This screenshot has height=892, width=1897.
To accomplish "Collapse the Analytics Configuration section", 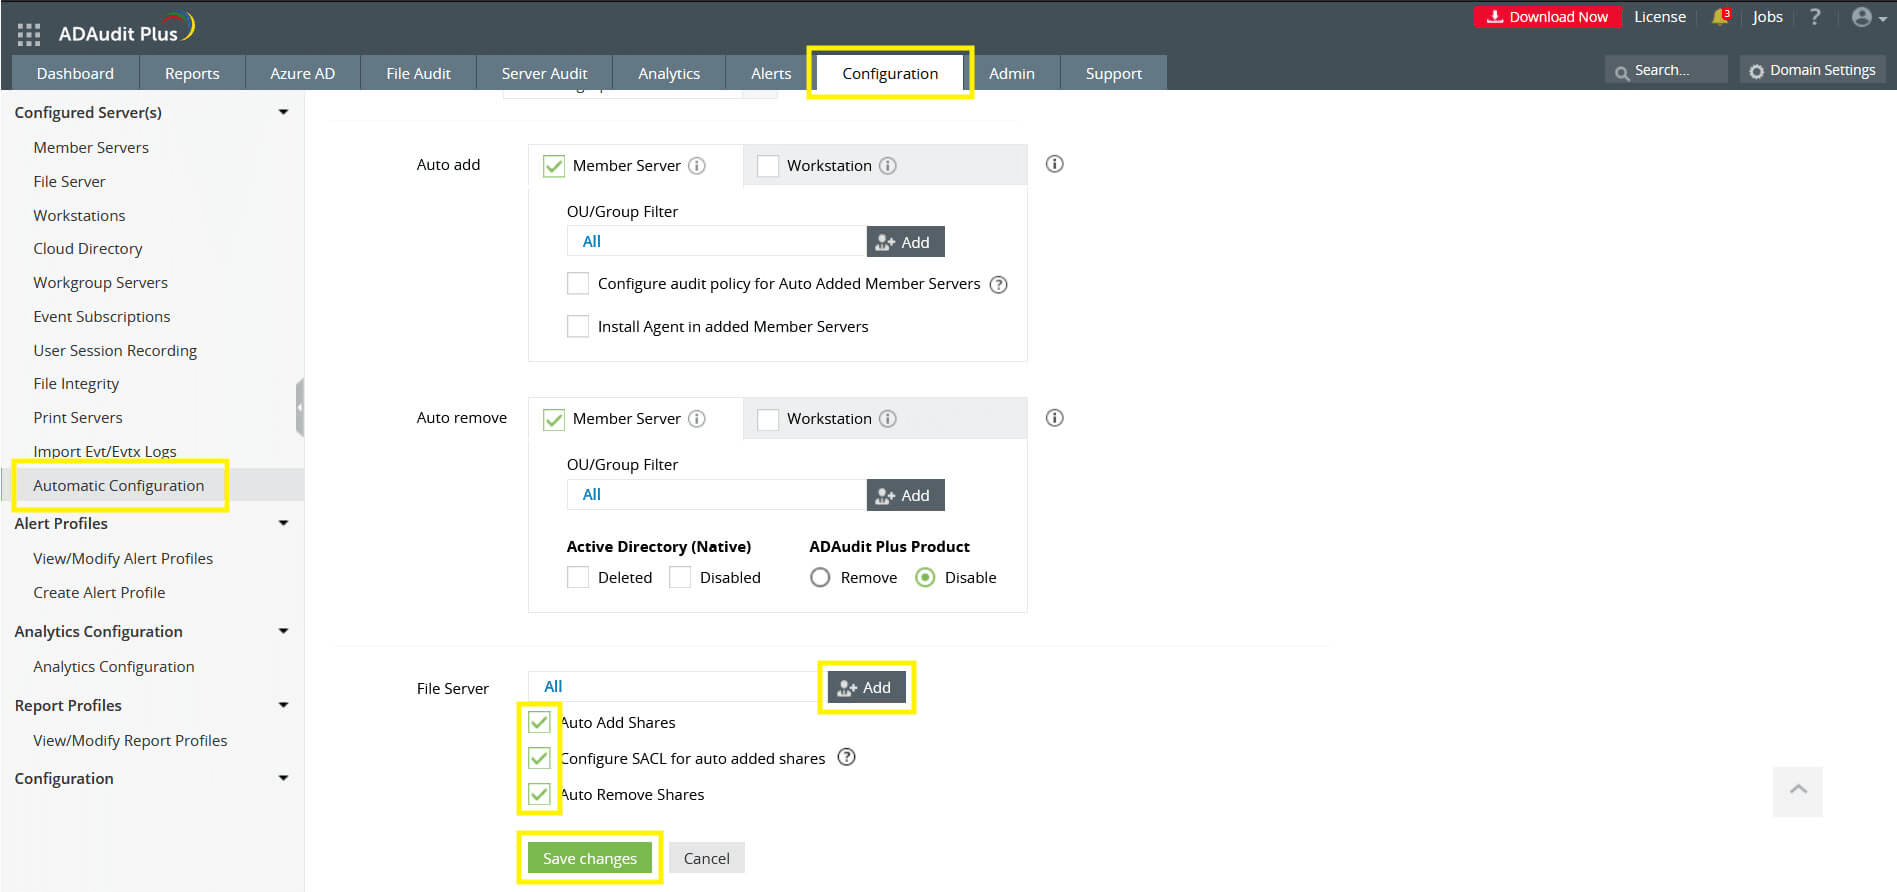I will pyautogui.click(x=283, y=631).
